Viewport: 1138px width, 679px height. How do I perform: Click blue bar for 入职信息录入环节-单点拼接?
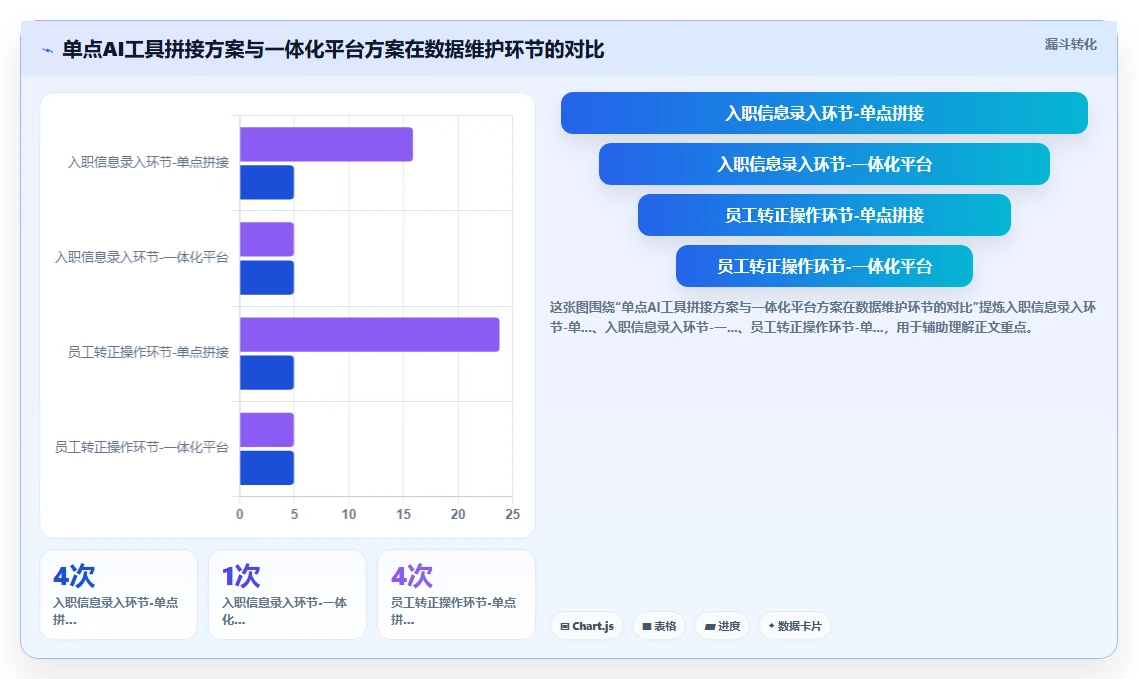point(267,182)
